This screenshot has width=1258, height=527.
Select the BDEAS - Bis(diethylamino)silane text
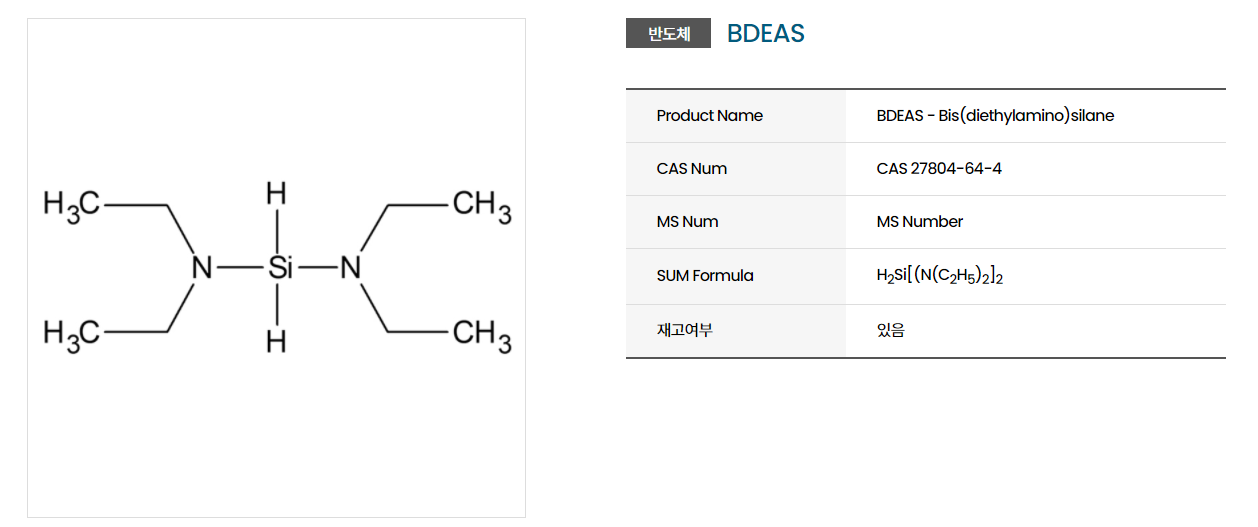(x=994, y=116)
